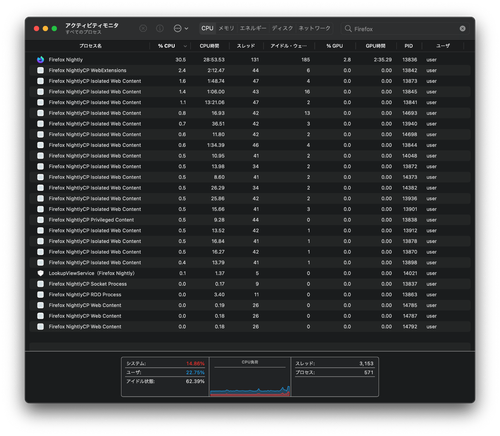500x436 pixels.
Task: Select the process with PID 13878
Action: [250, 241]
